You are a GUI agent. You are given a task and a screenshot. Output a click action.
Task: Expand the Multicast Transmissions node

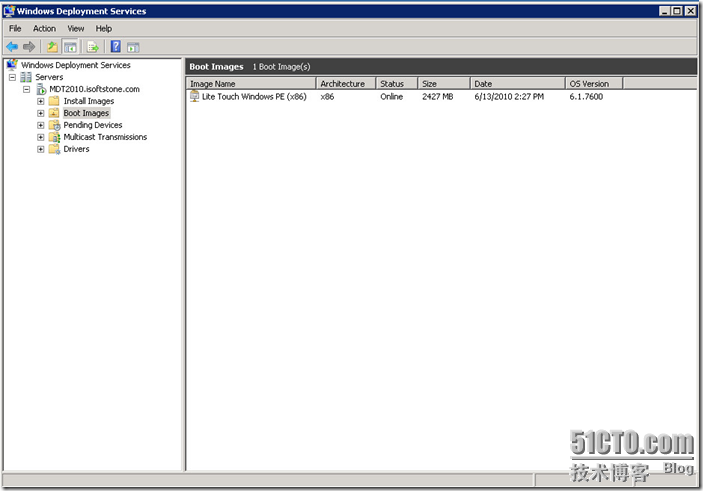(x=40, y=137)
